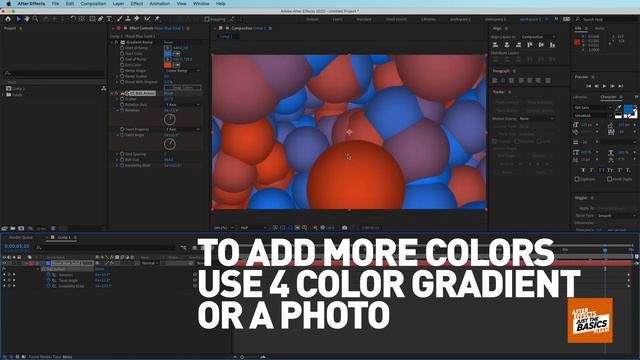Select the Brush tool
The height and width of the screenshot is (360, 640).
[x=120, y=19]
